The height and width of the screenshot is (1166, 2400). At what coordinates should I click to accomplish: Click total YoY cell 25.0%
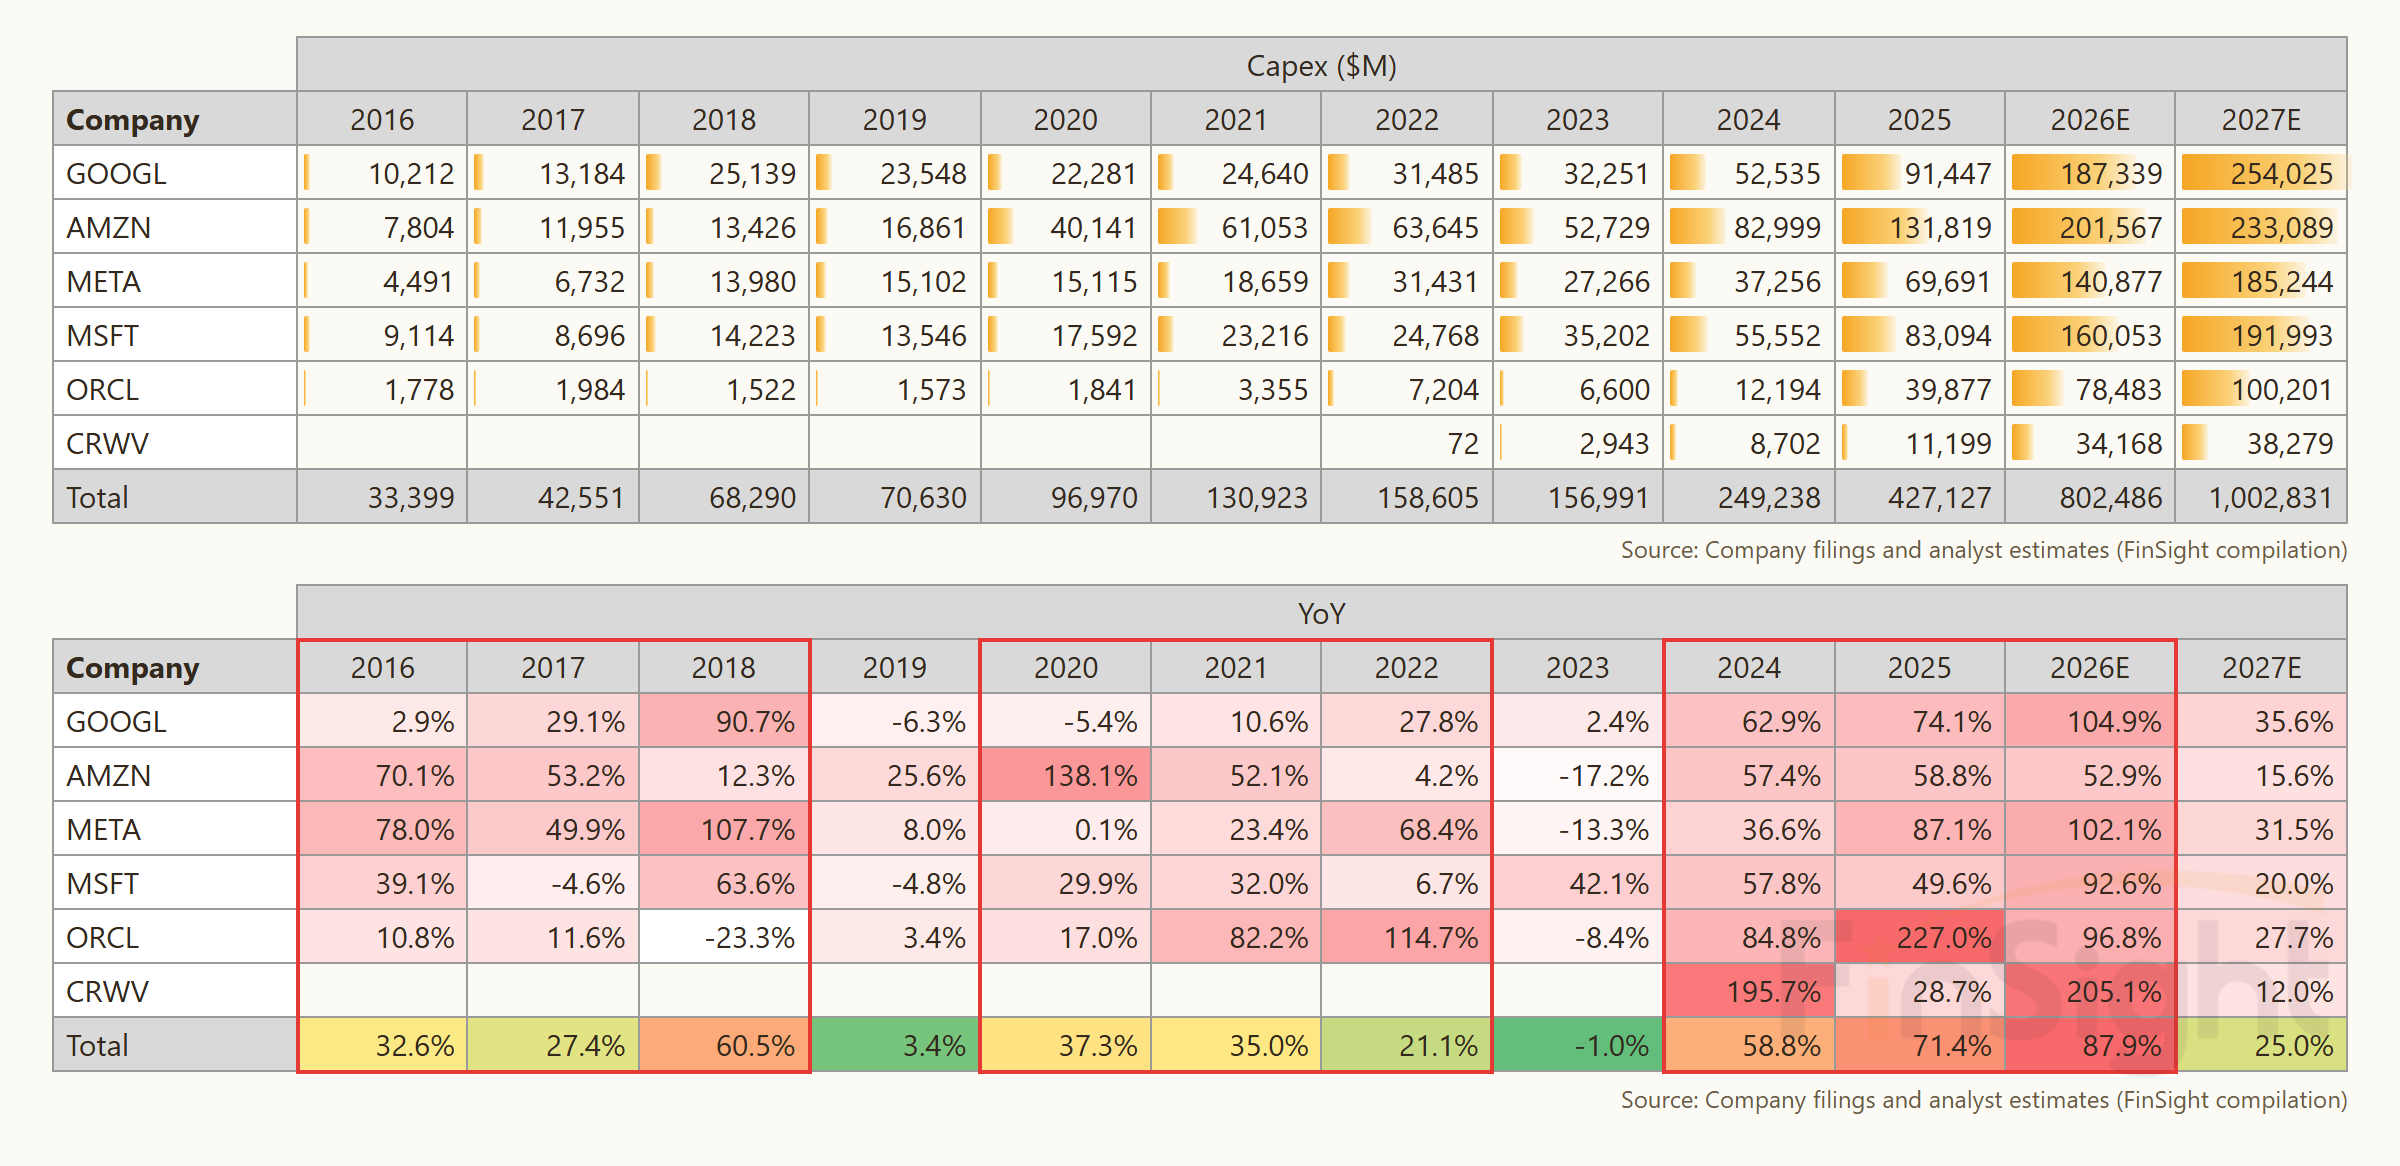point(2261,1045)
